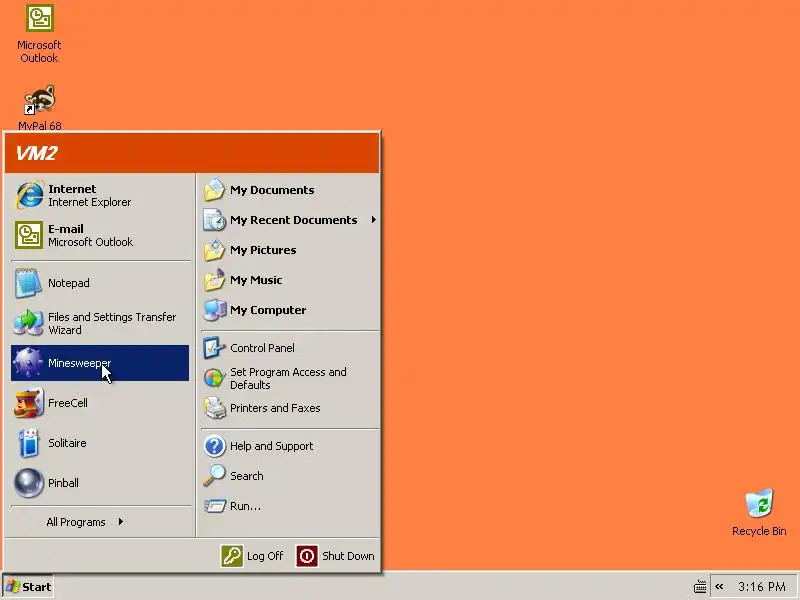
Task: Open the My Music folder icon
Action: point(214,280)
